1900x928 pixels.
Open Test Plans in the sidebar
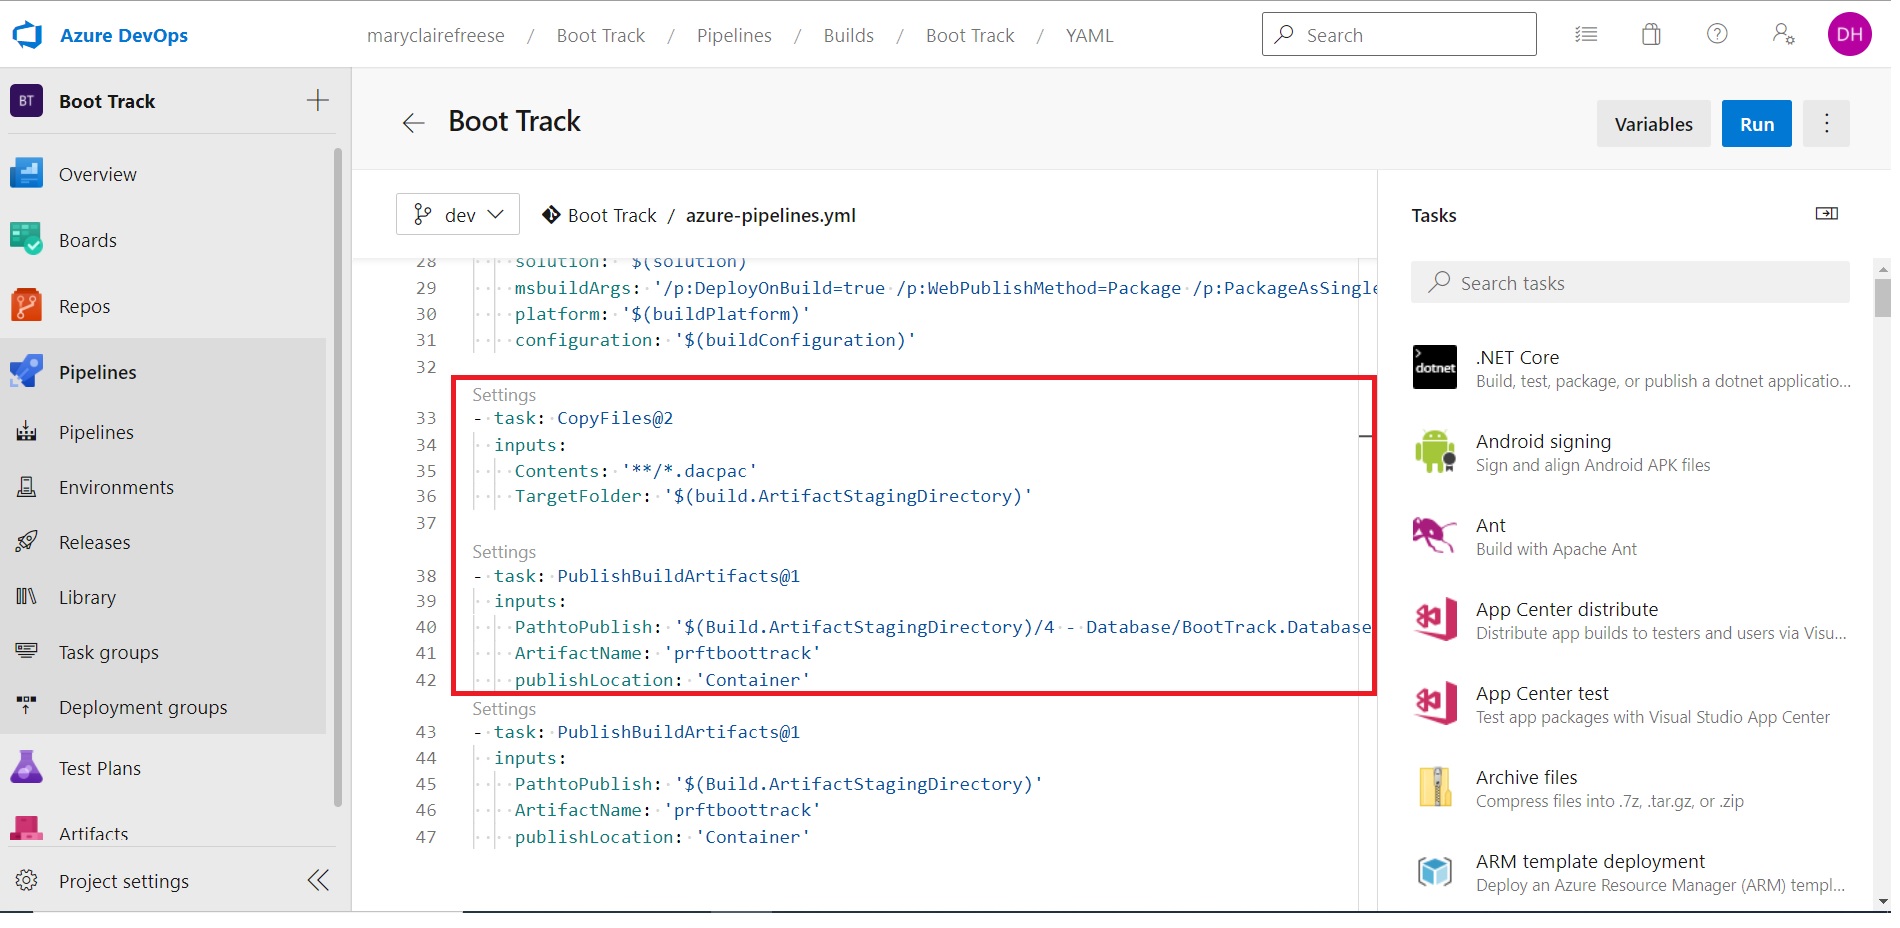[x=99, y=768]
